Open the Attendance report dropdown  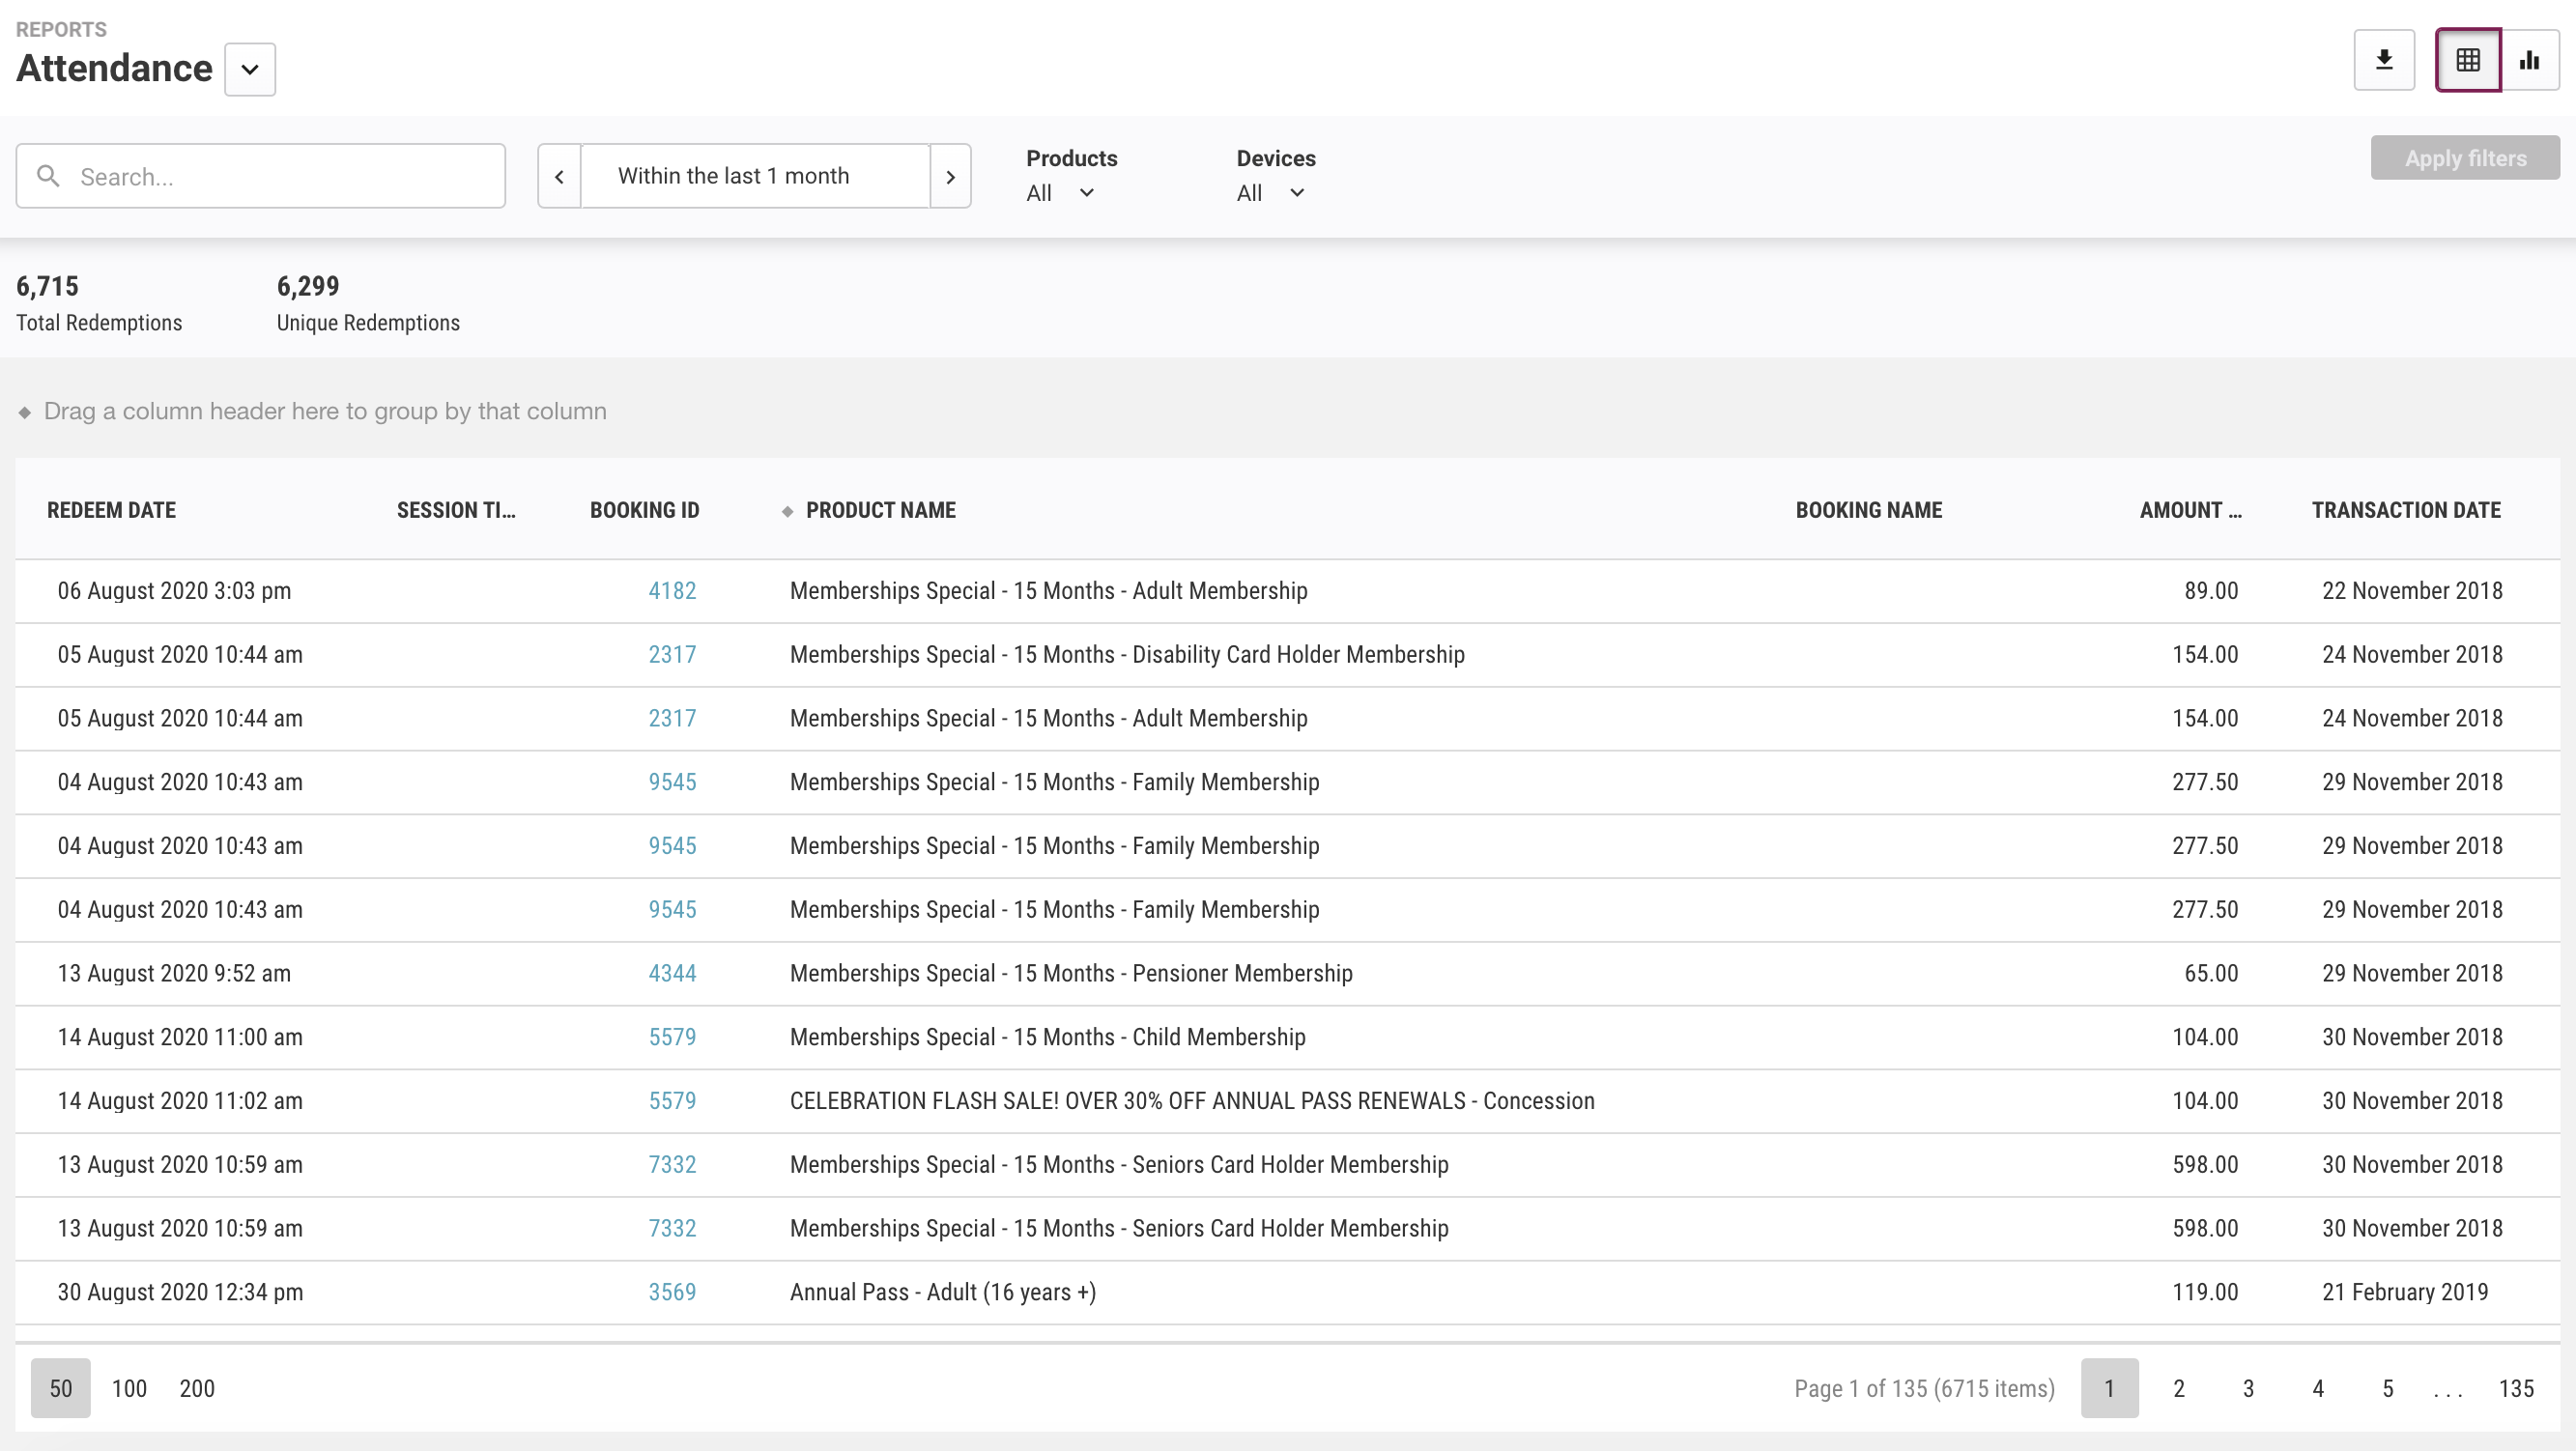click(x=250, y=69)
